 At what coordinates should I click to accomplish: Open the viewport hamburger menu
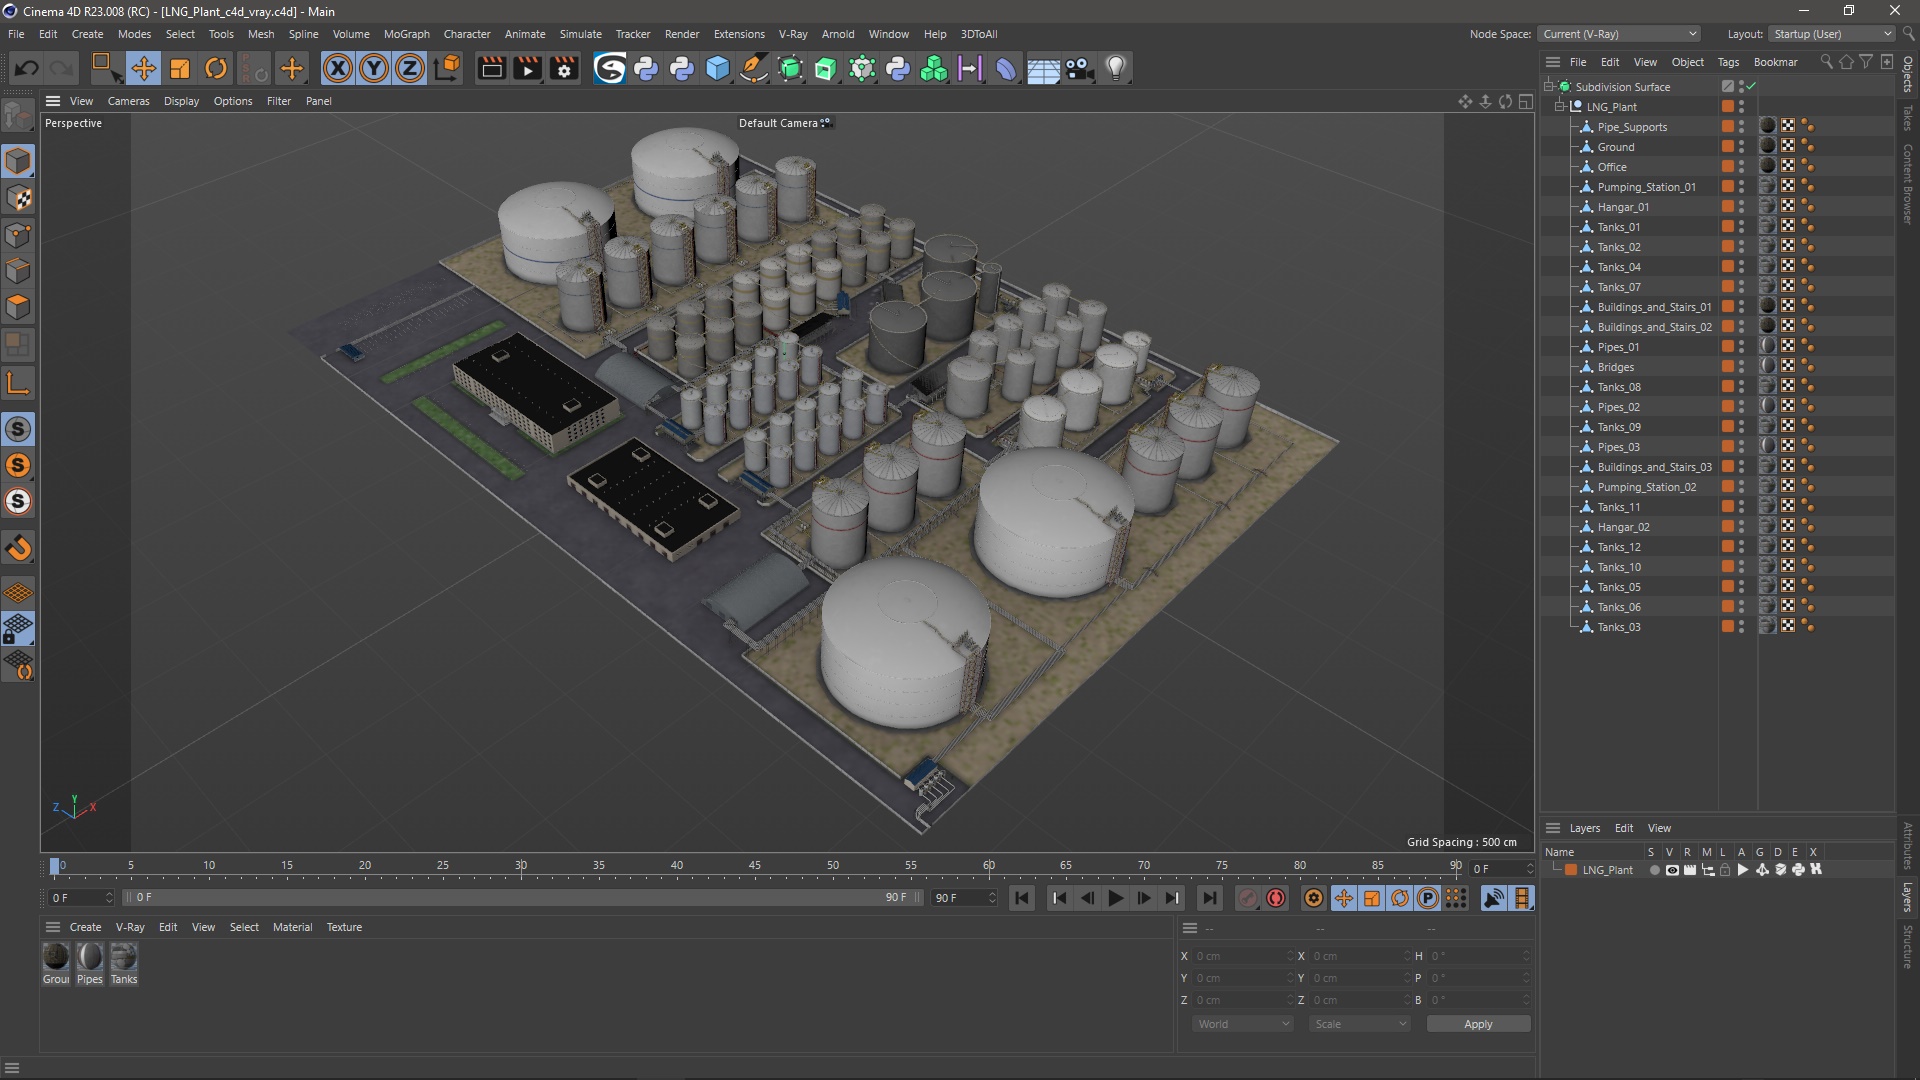pos(53,101)
